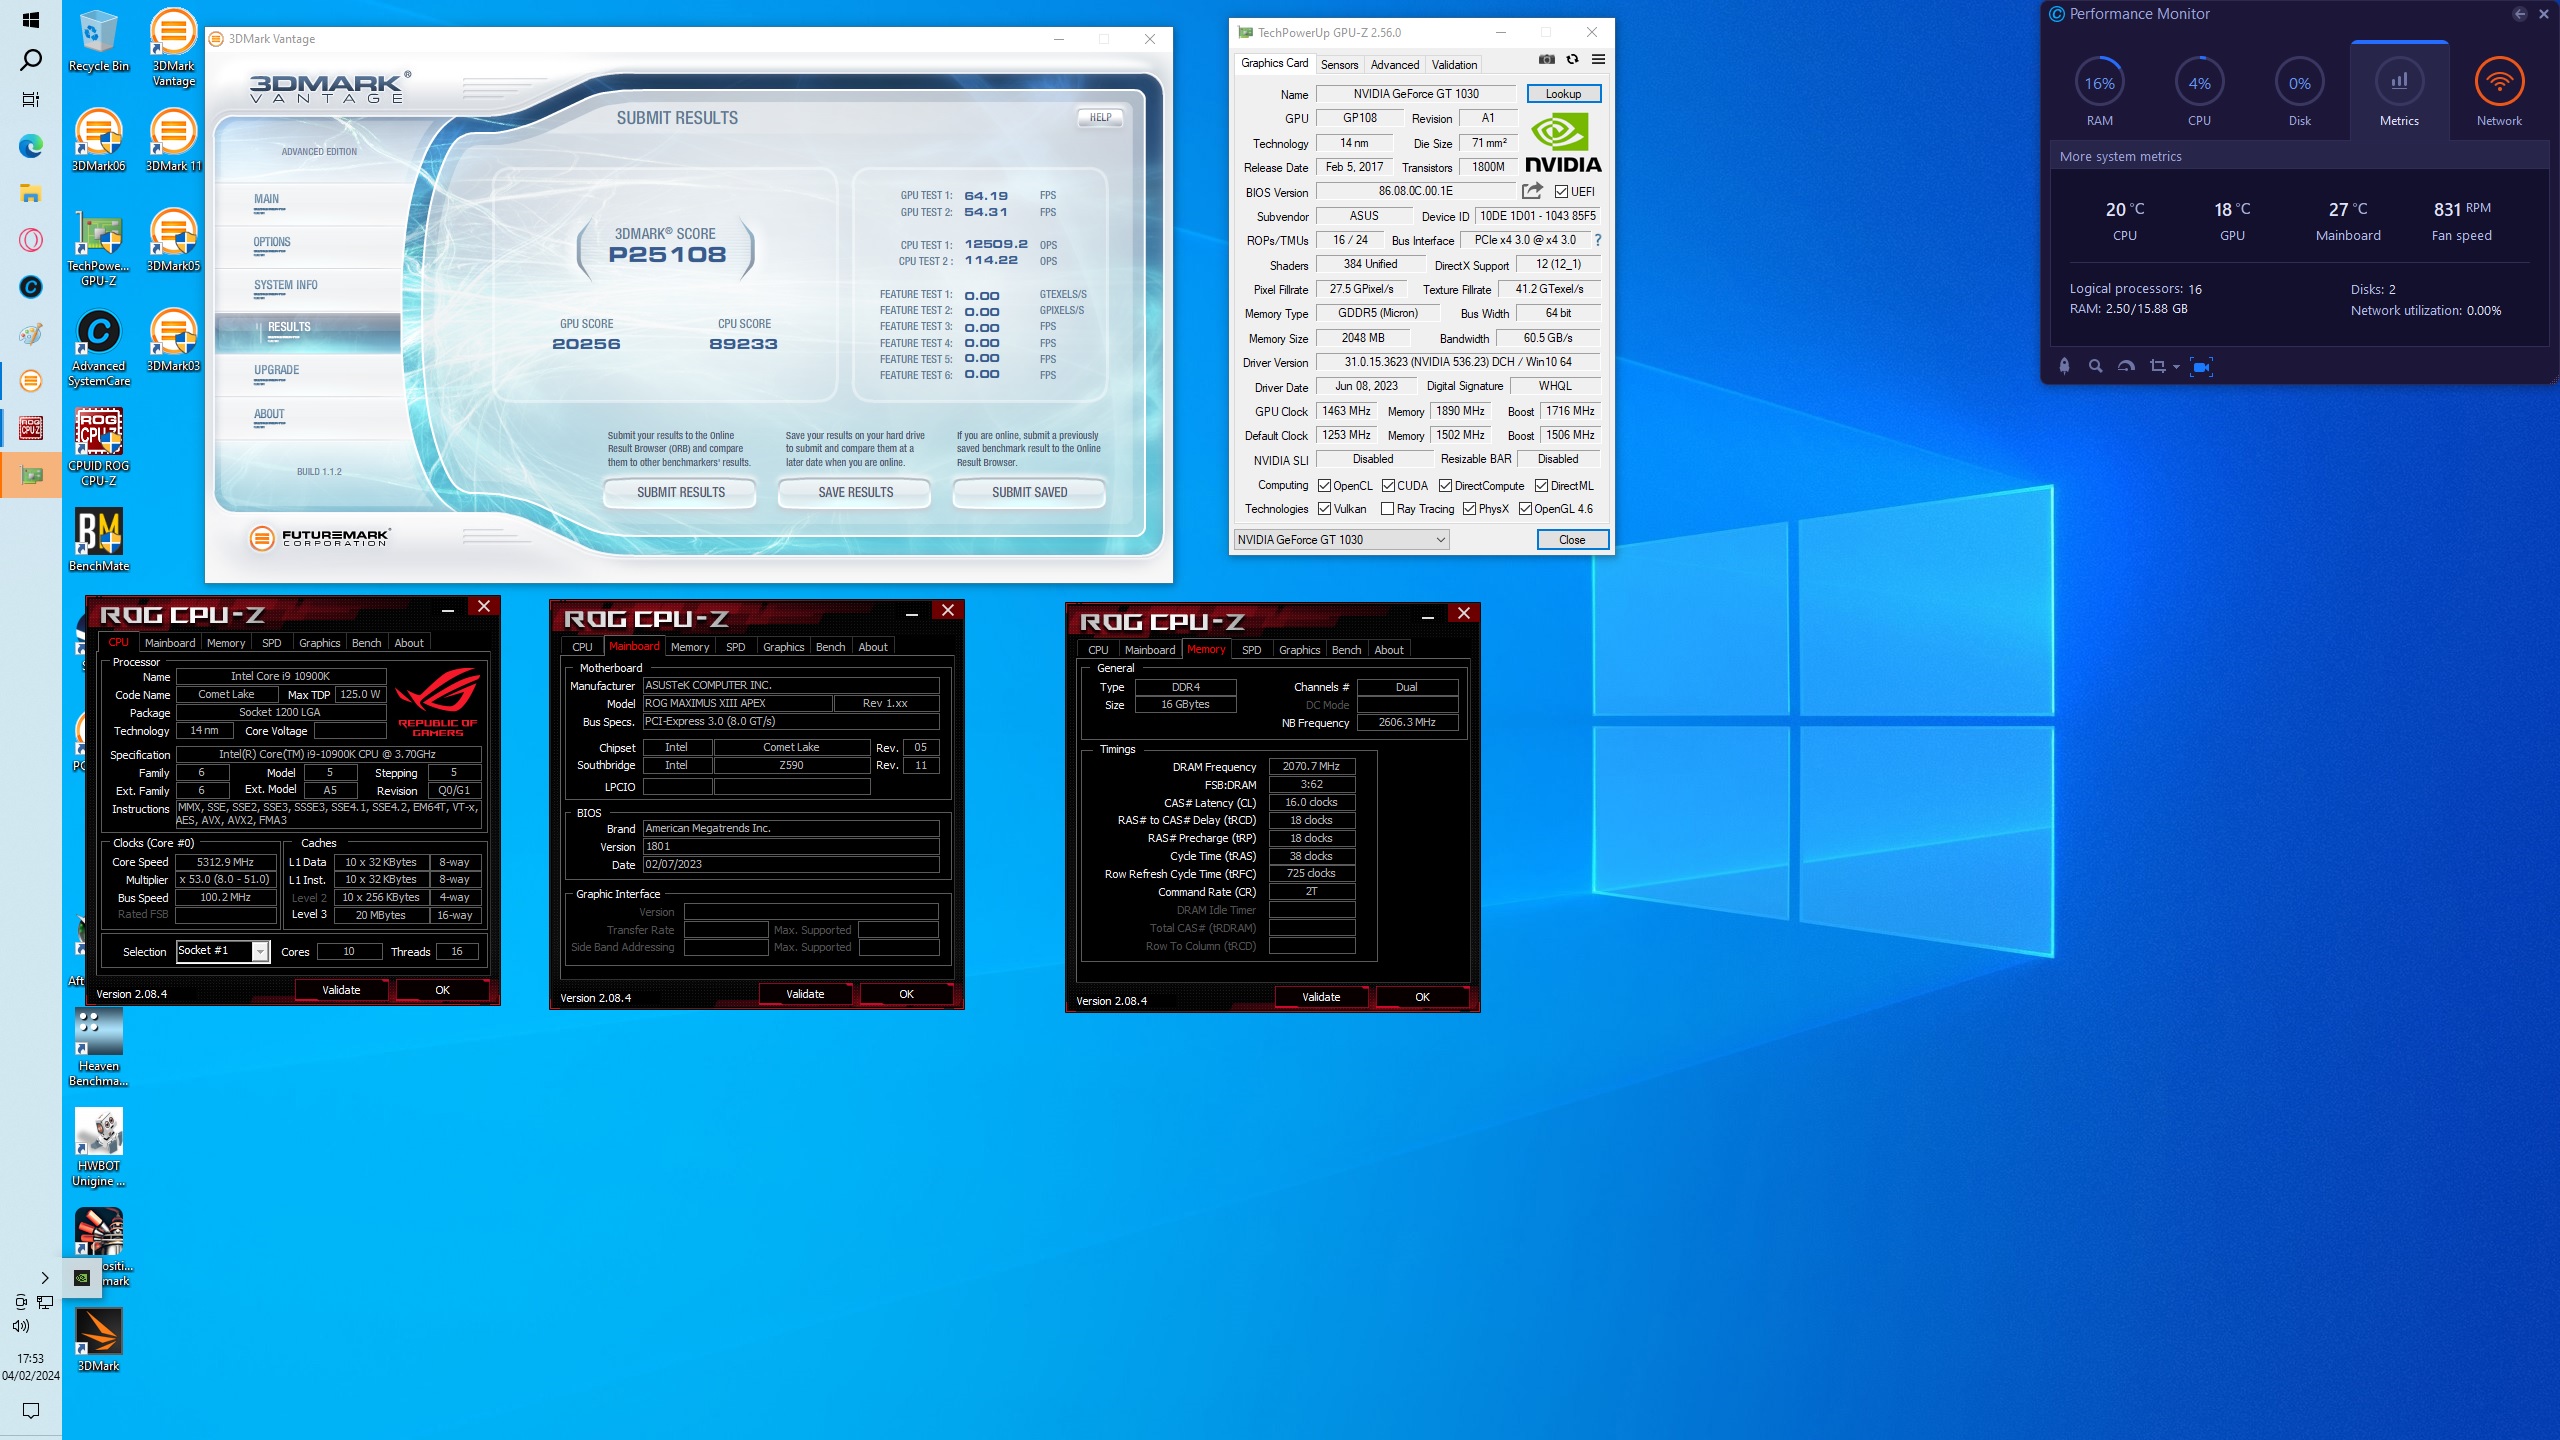The image size is (2560, 1440).
Task: Switch to the Advanced tab in GPU-Z
Action: (1394, 64)
